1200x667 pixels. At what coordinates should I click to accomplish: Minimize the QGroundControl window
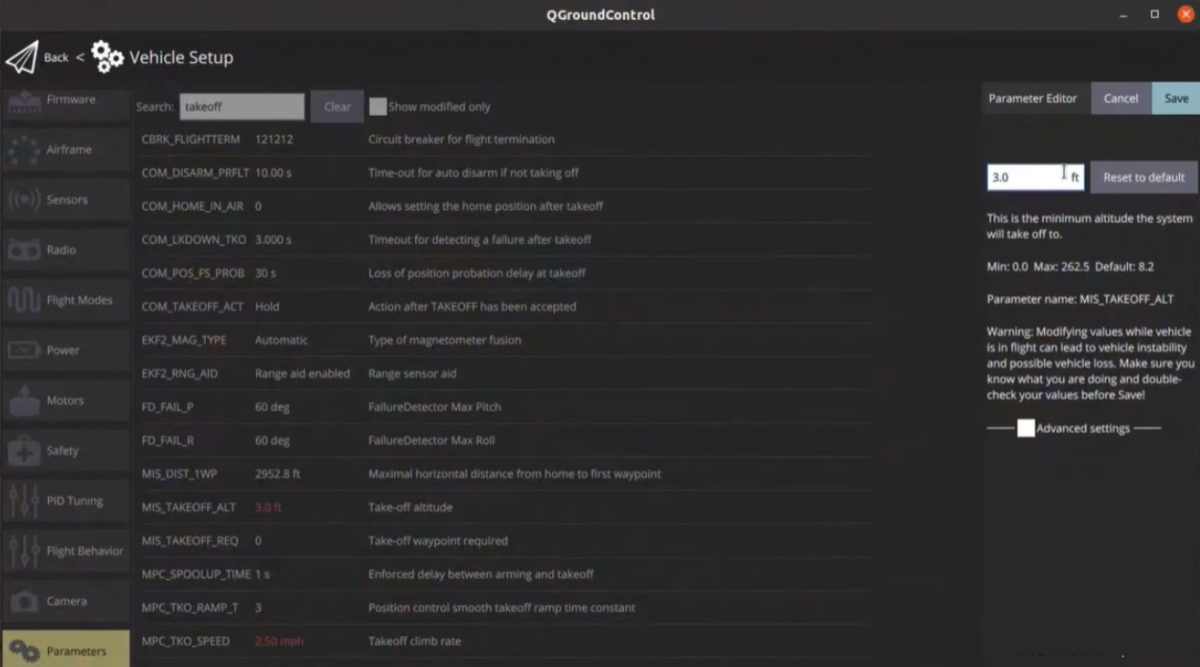coord(1125,15)
